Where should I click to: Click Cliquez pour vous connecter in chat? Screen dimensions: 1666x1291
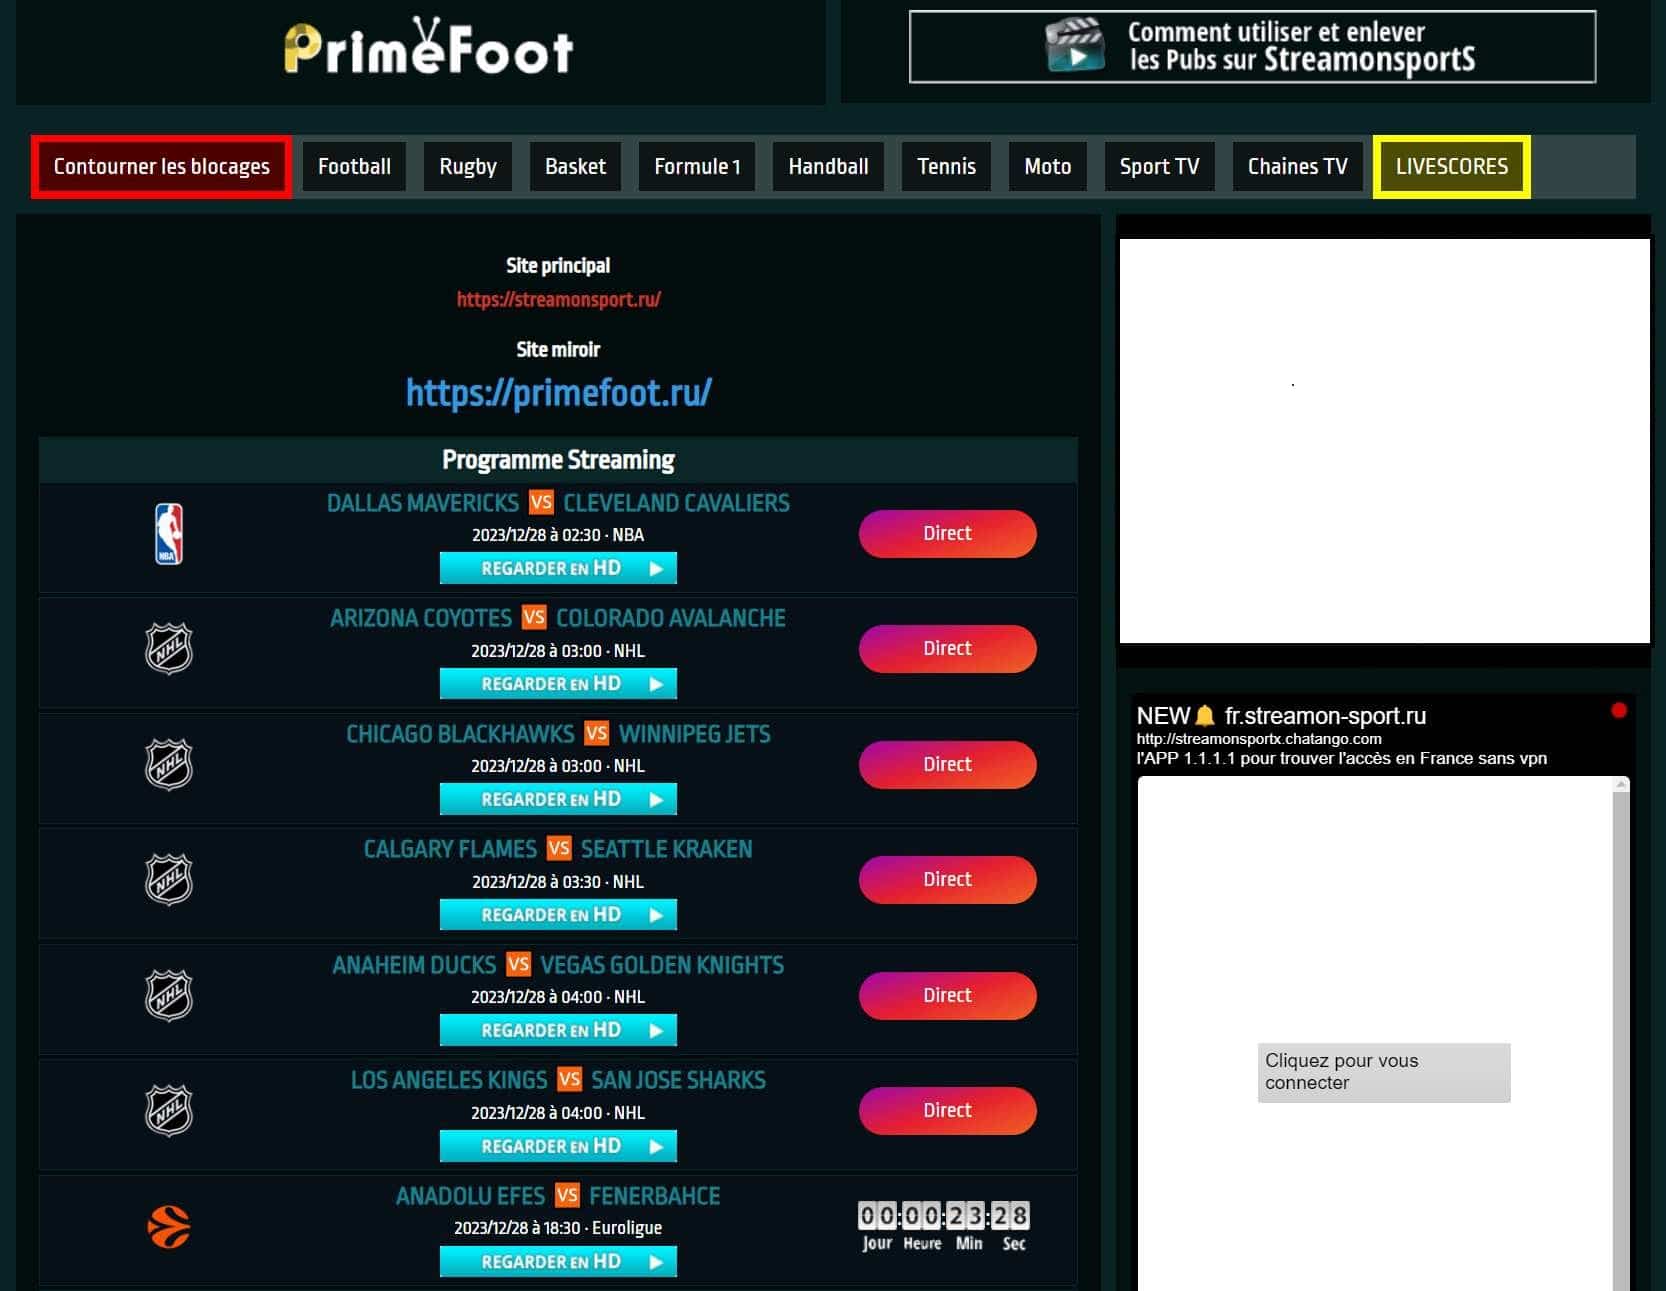pos(1384,1072)
